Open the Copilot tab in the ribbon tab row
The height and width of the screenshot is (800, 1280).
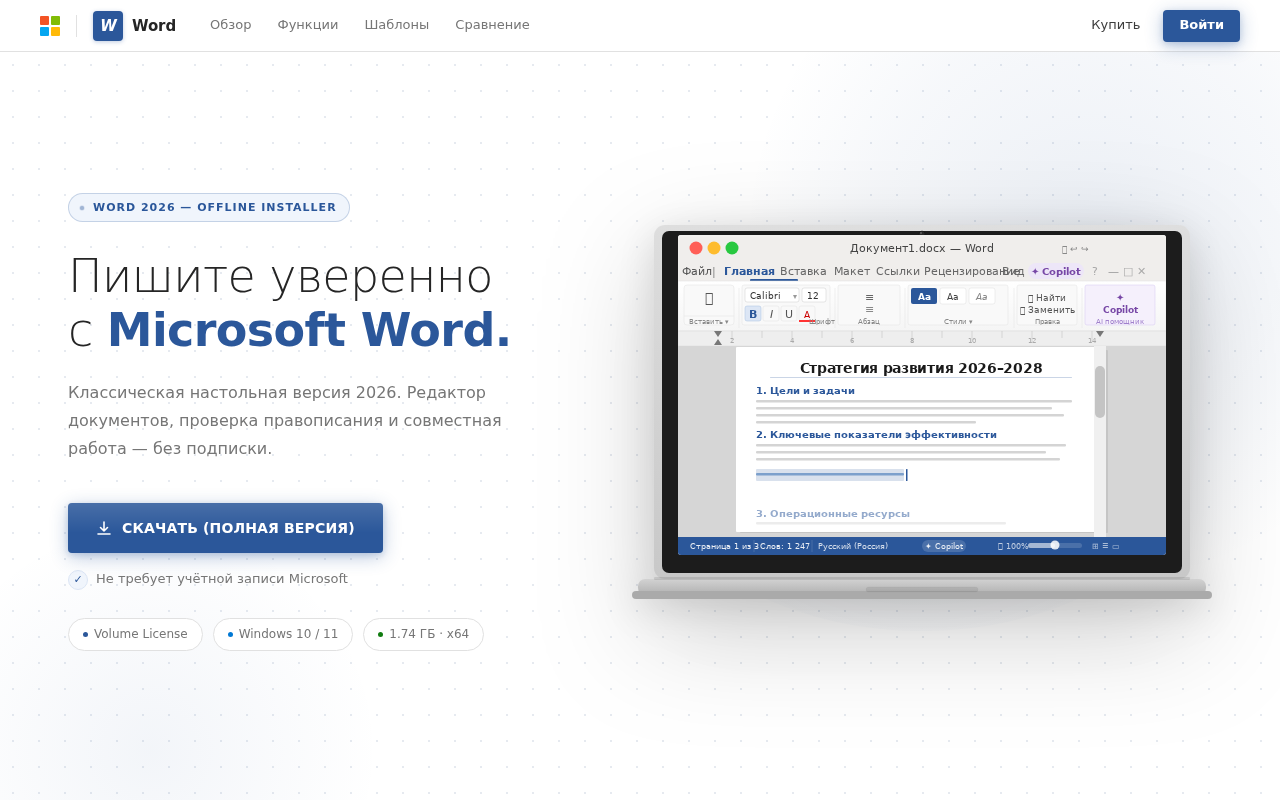pyautogui.click(x=1056, y=272)
